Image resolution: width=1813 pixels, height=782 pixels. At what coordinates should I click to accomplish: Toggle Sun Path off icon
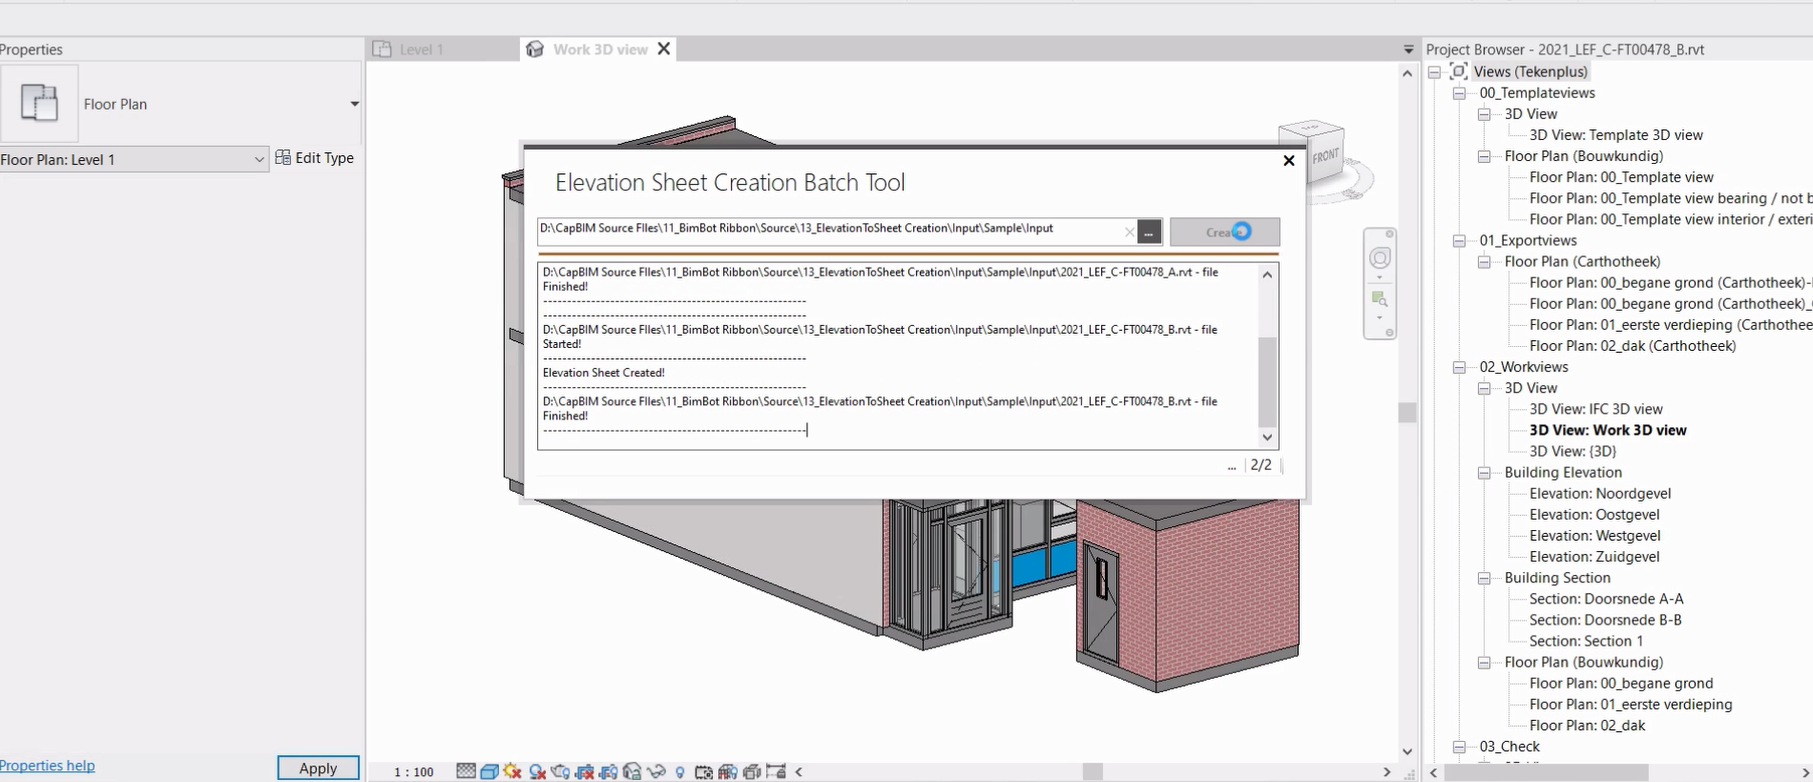(x=513, y=771)
